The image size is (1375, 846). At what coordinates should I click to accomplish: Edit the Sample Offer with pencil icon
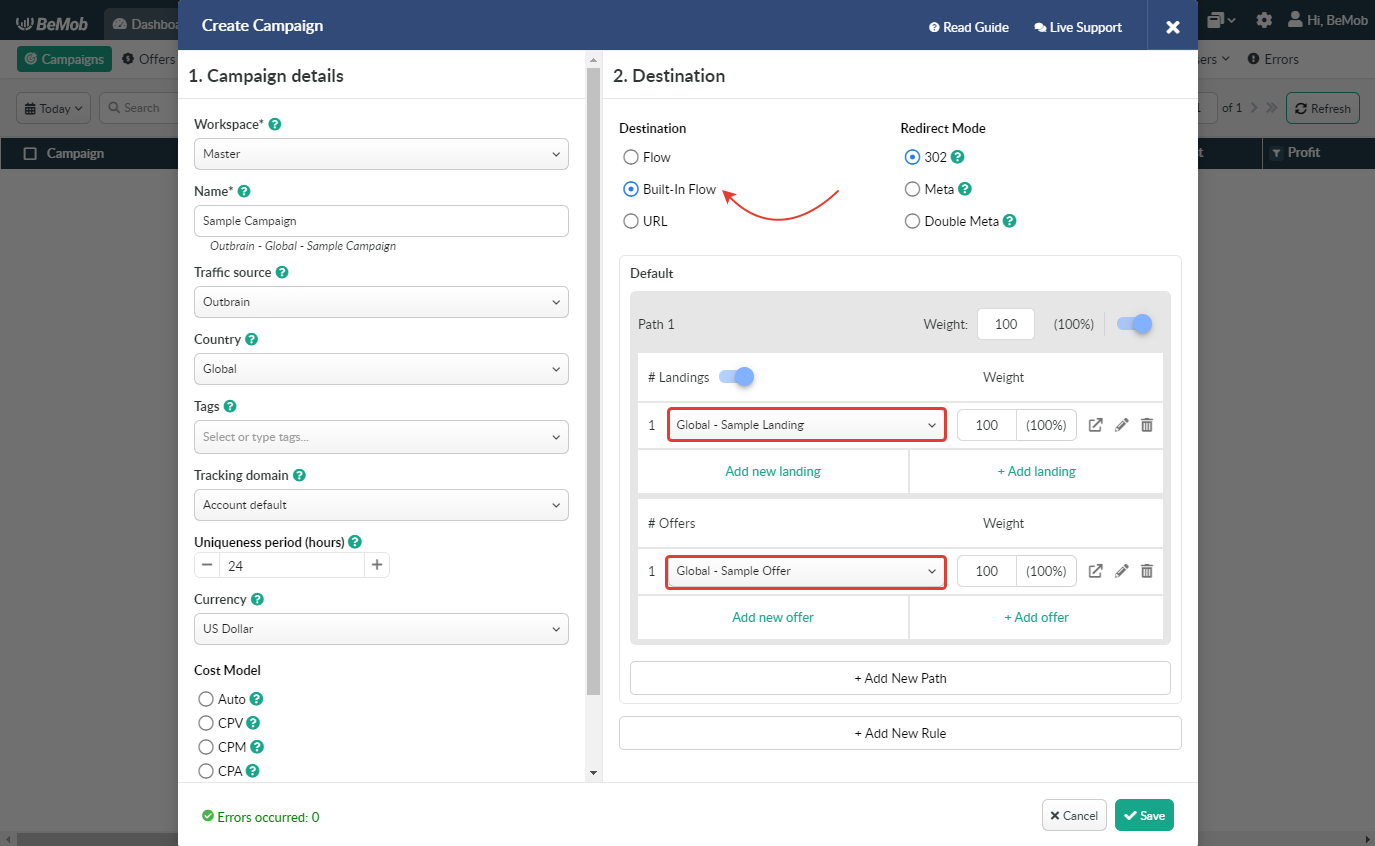click(x=1122, y=571)
